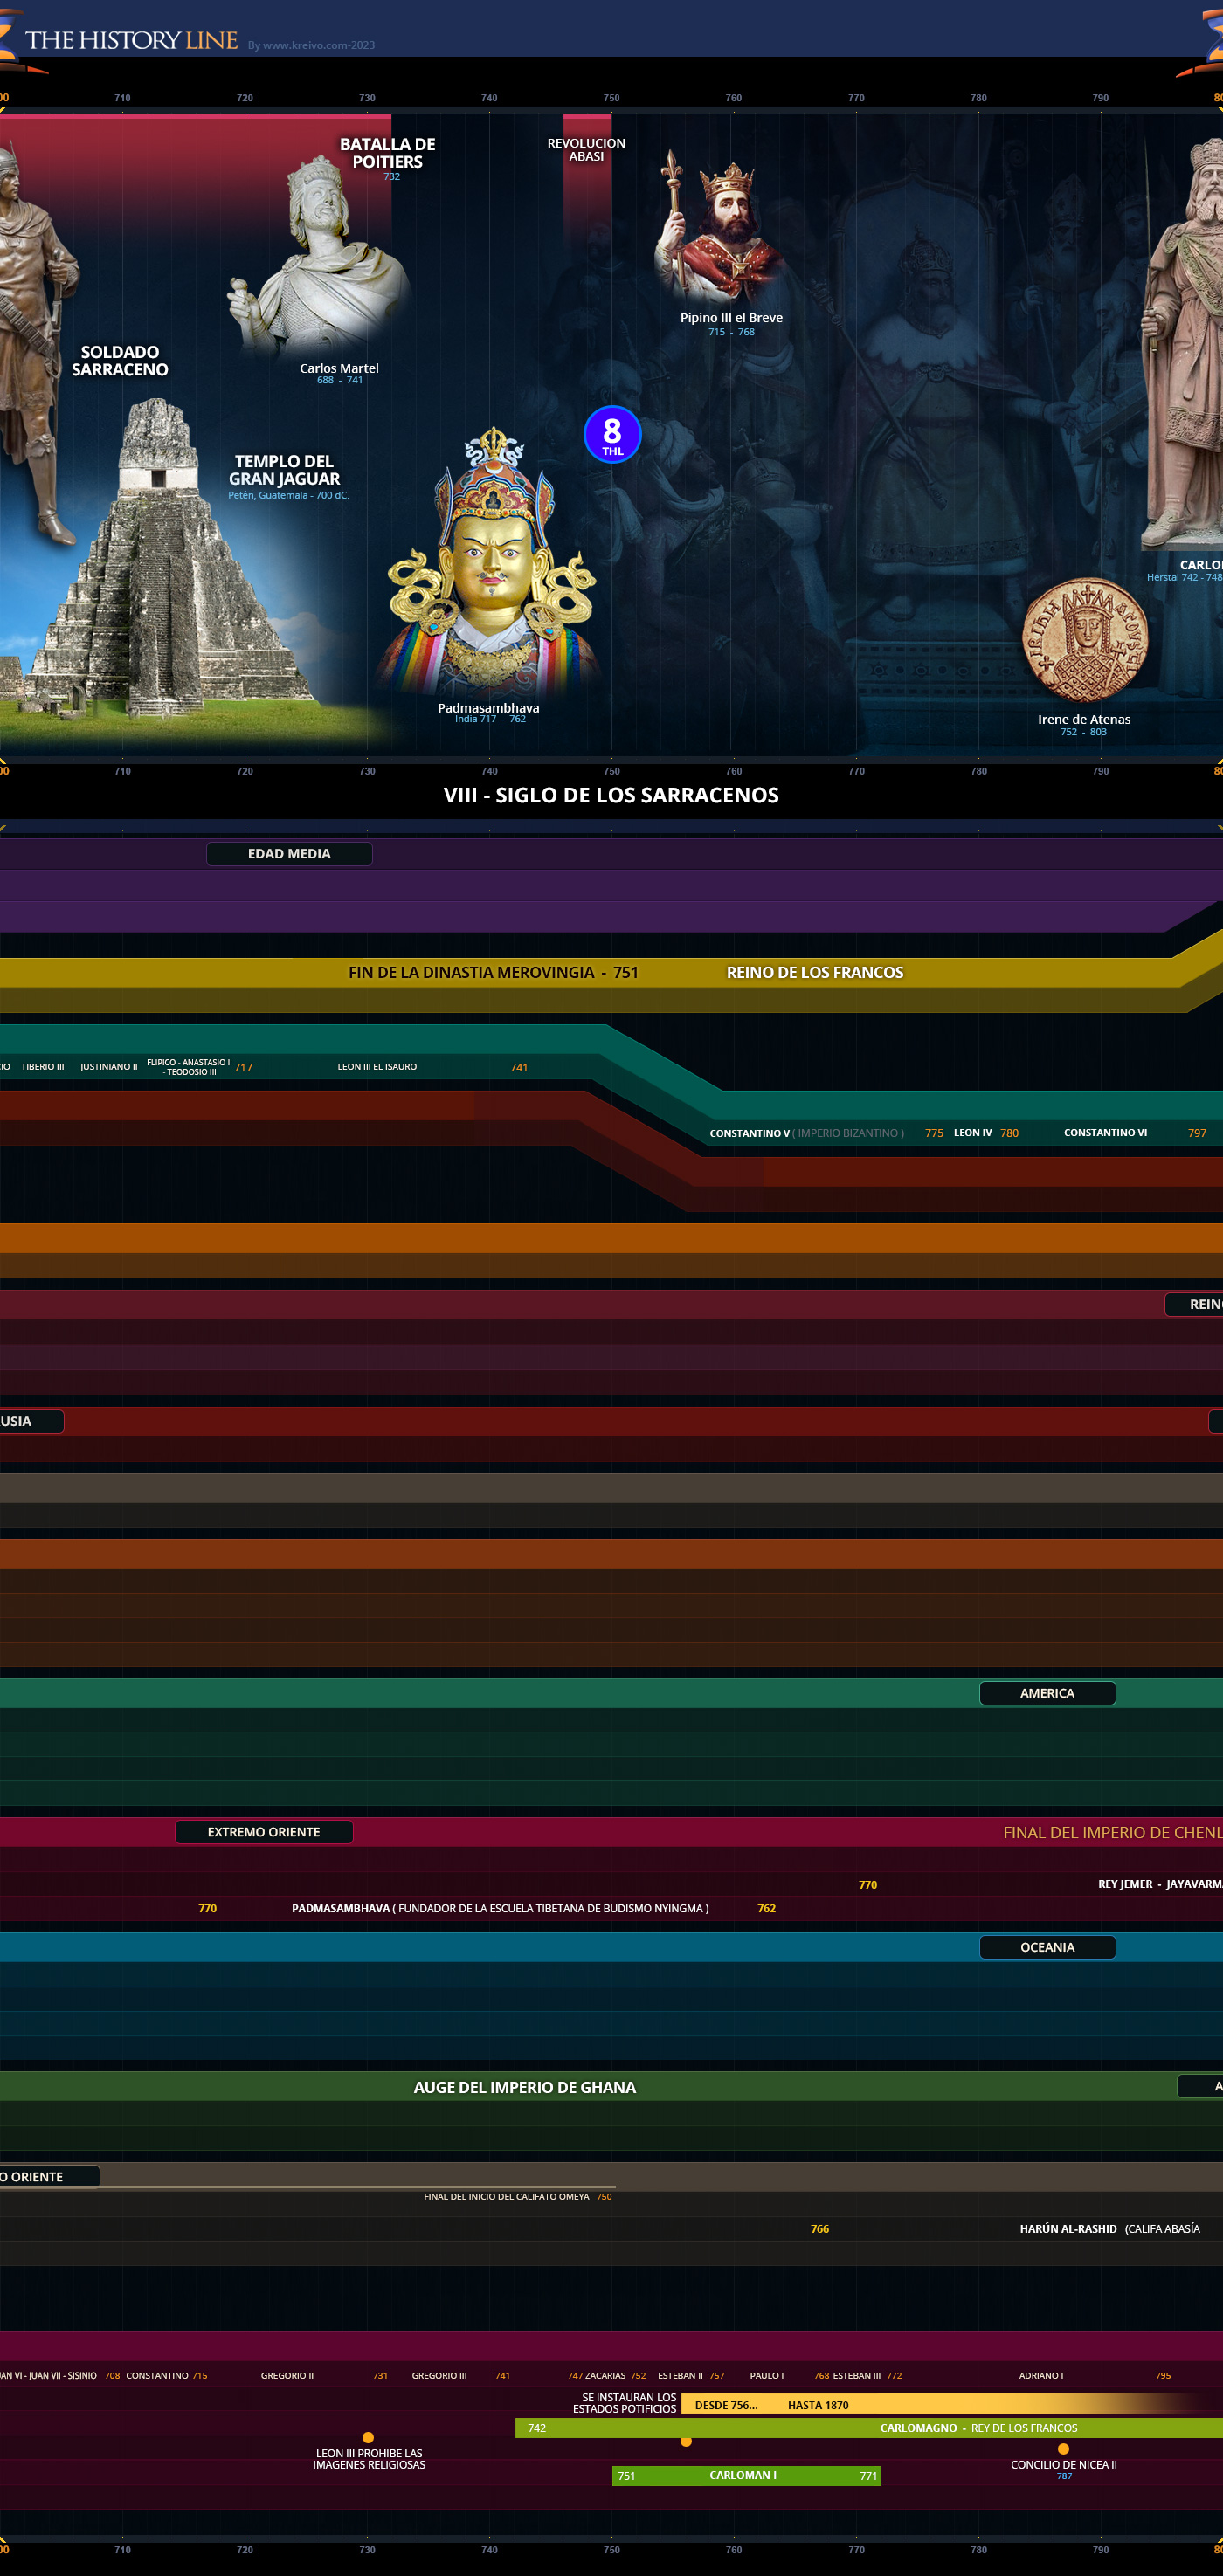Click orange dot above Leon III prohibe imagenes
Image resolution: width=1223 pixels, height=2576 pixels.
point(368,2438)
